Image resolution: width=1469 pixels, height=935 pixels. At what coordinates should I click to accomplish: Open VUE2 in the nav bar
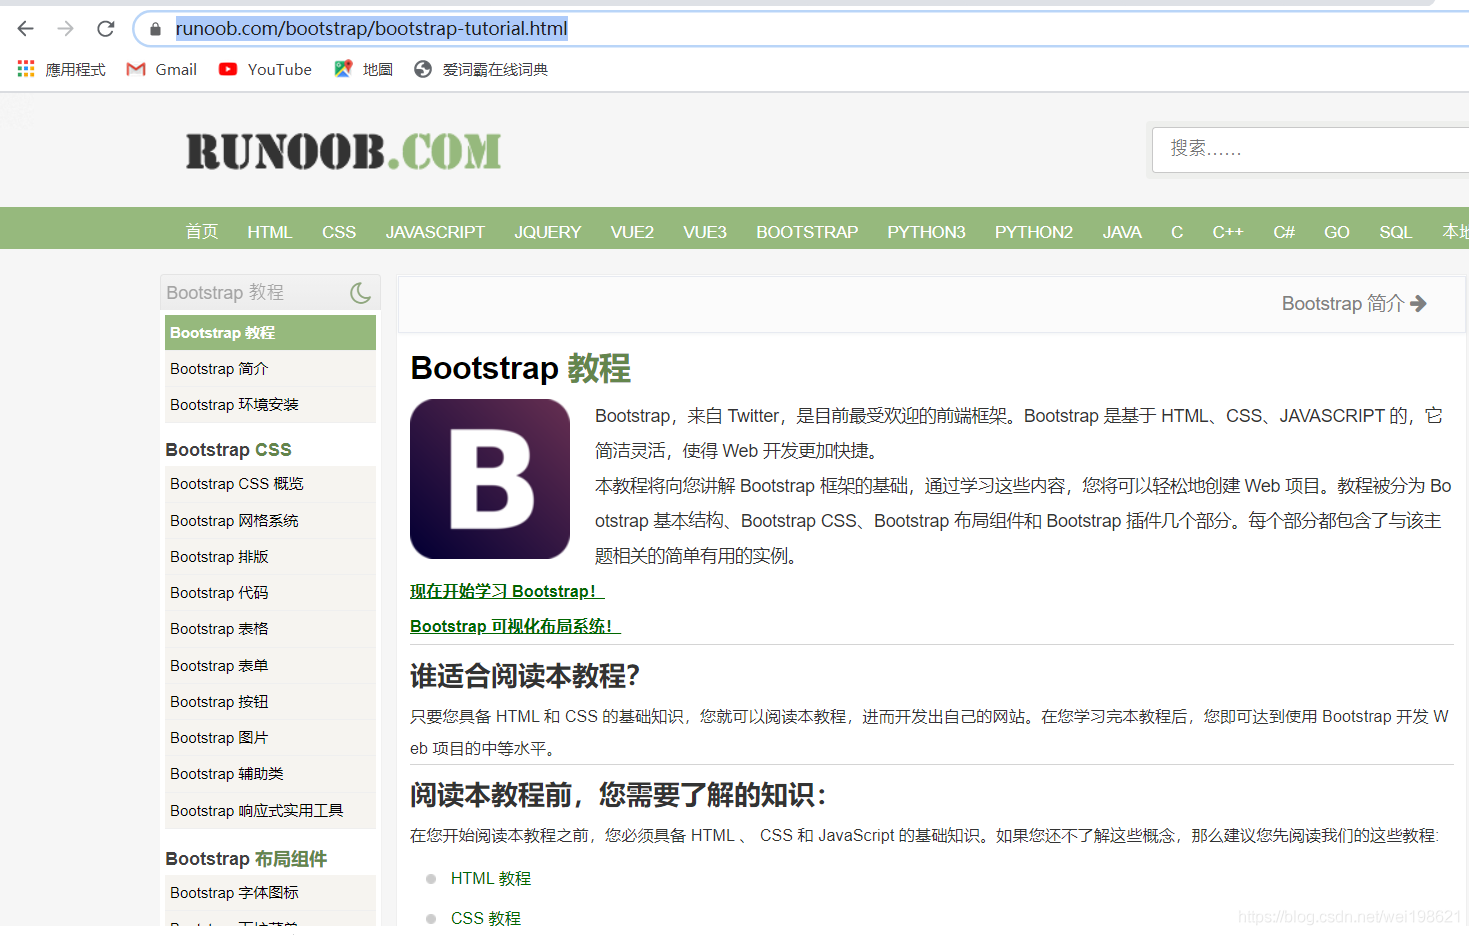tap(632, 232)
